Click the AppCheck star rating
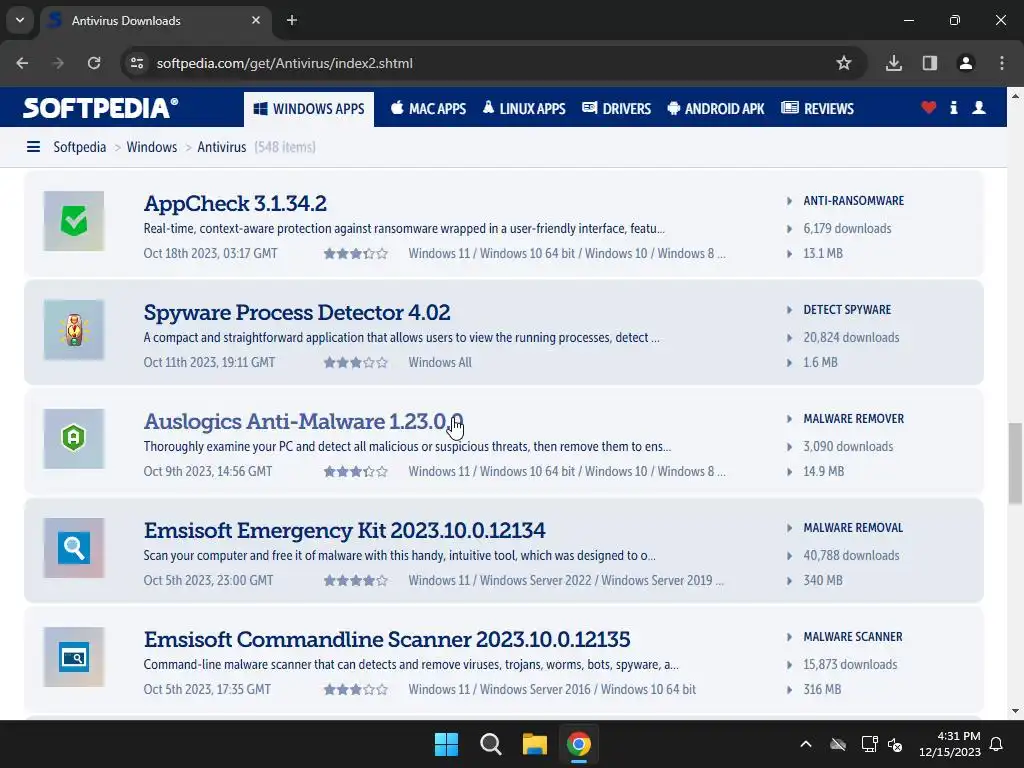Viewport: 1024px width, 768px height. click(x=356, y=253)
